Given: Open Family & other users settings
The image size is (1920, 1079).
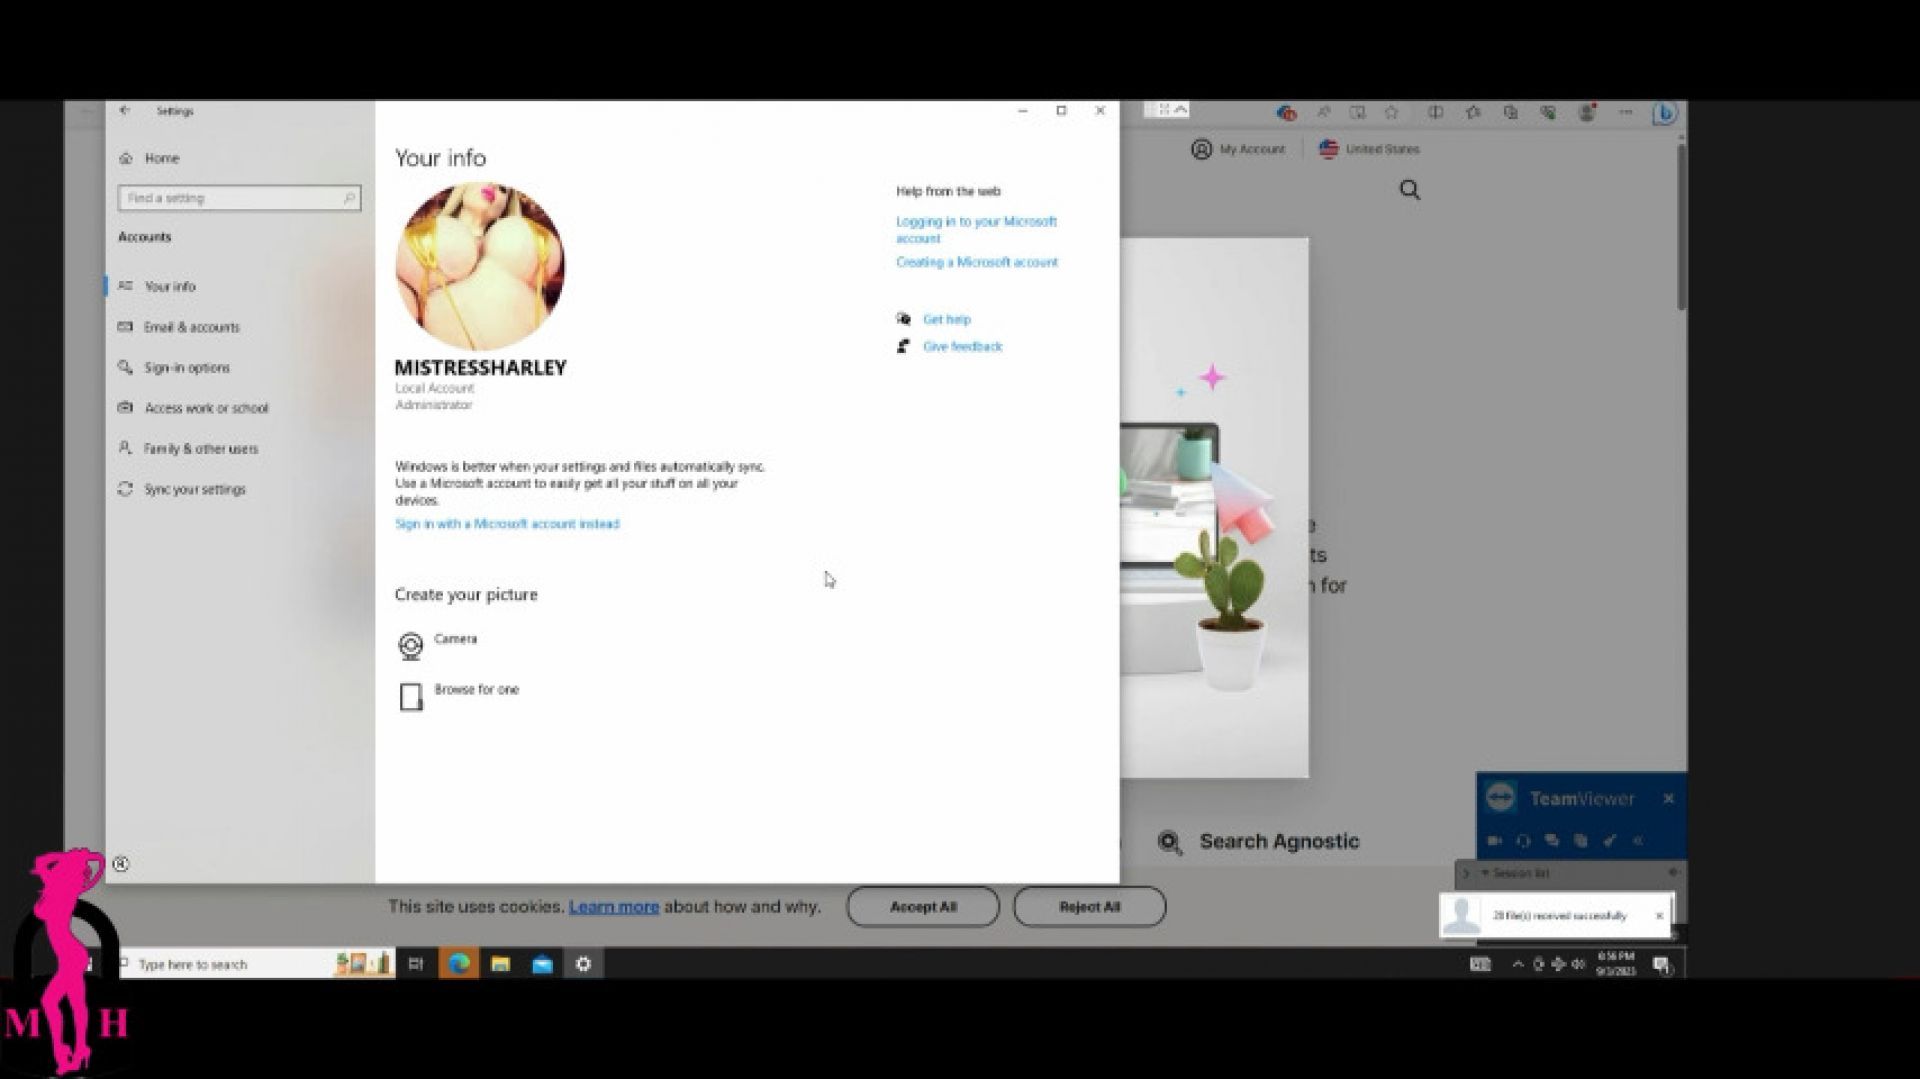Looking at the screenshot, I should click(200, 449).
